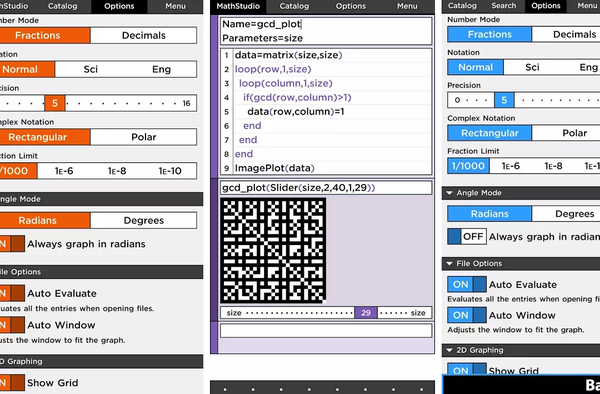The image size is (600, 394).
Task: Set blue 1/1000 fraction limit
Action: [x=468, y=166]
